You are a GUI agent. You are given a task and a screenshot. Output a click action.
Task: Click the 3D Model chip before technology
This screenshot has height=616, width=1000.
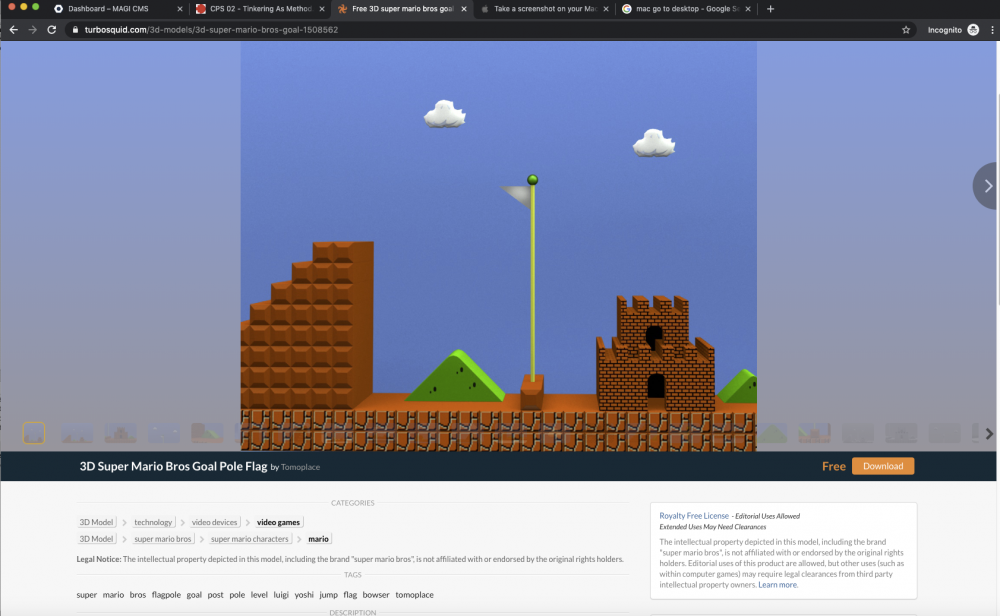96,522
